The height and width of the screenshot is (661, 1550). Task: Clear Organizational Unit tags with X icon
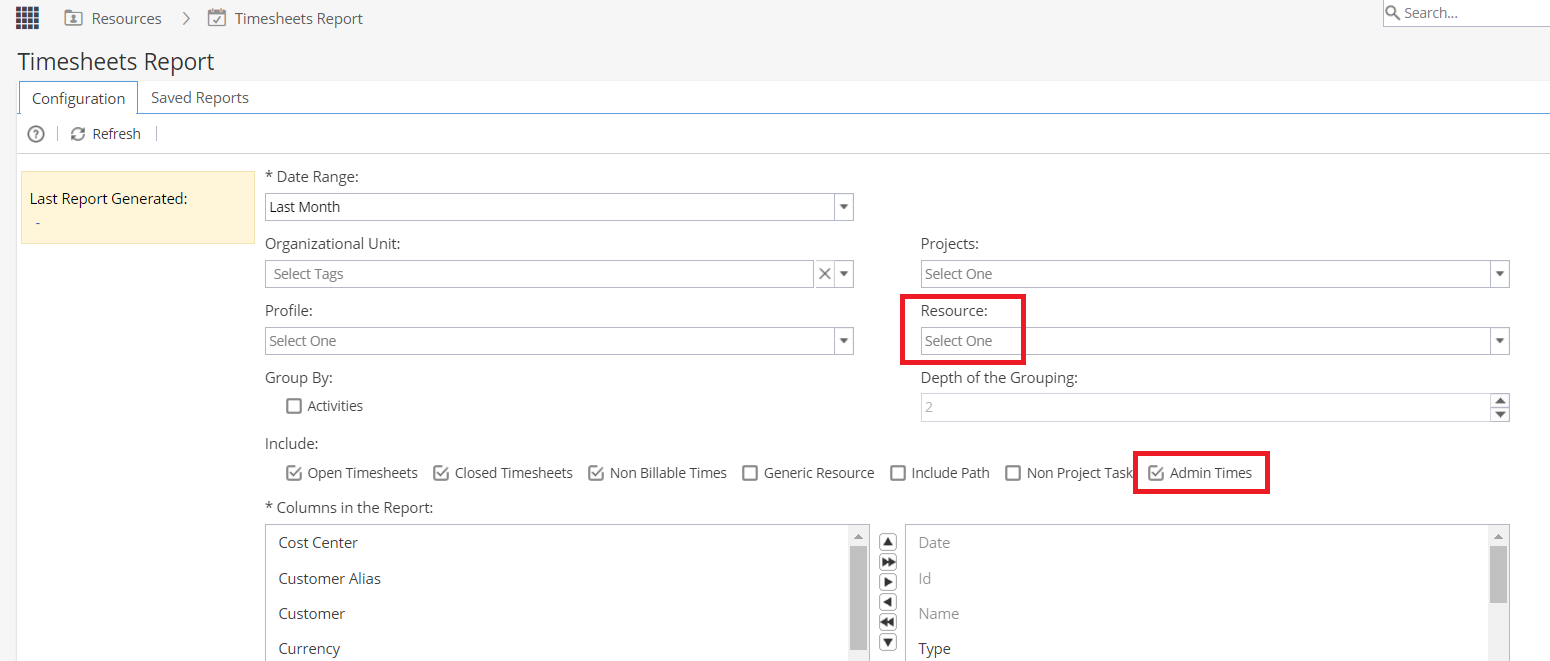825,274
